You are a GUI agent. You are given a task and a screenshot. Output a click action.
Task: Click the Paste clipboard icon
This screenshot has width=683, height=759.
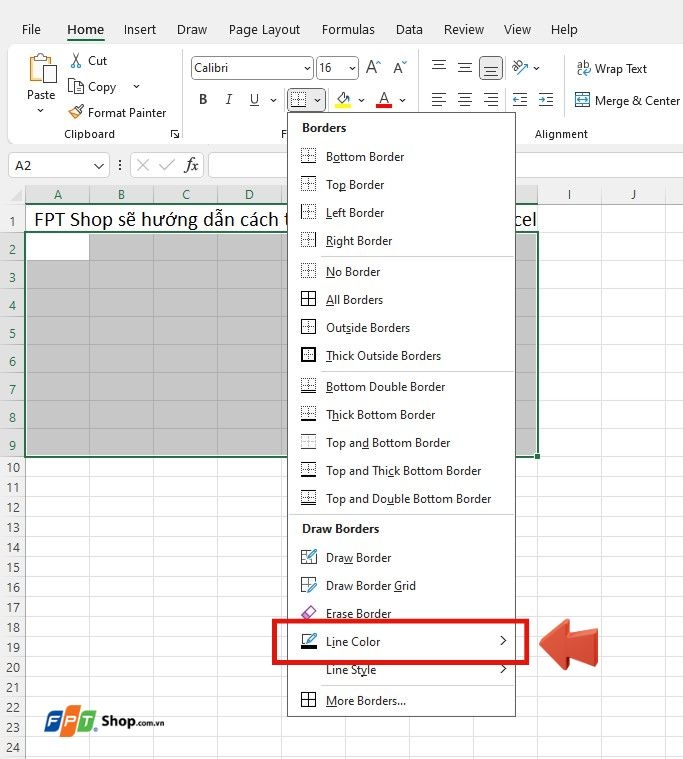[x=43, y=68]
